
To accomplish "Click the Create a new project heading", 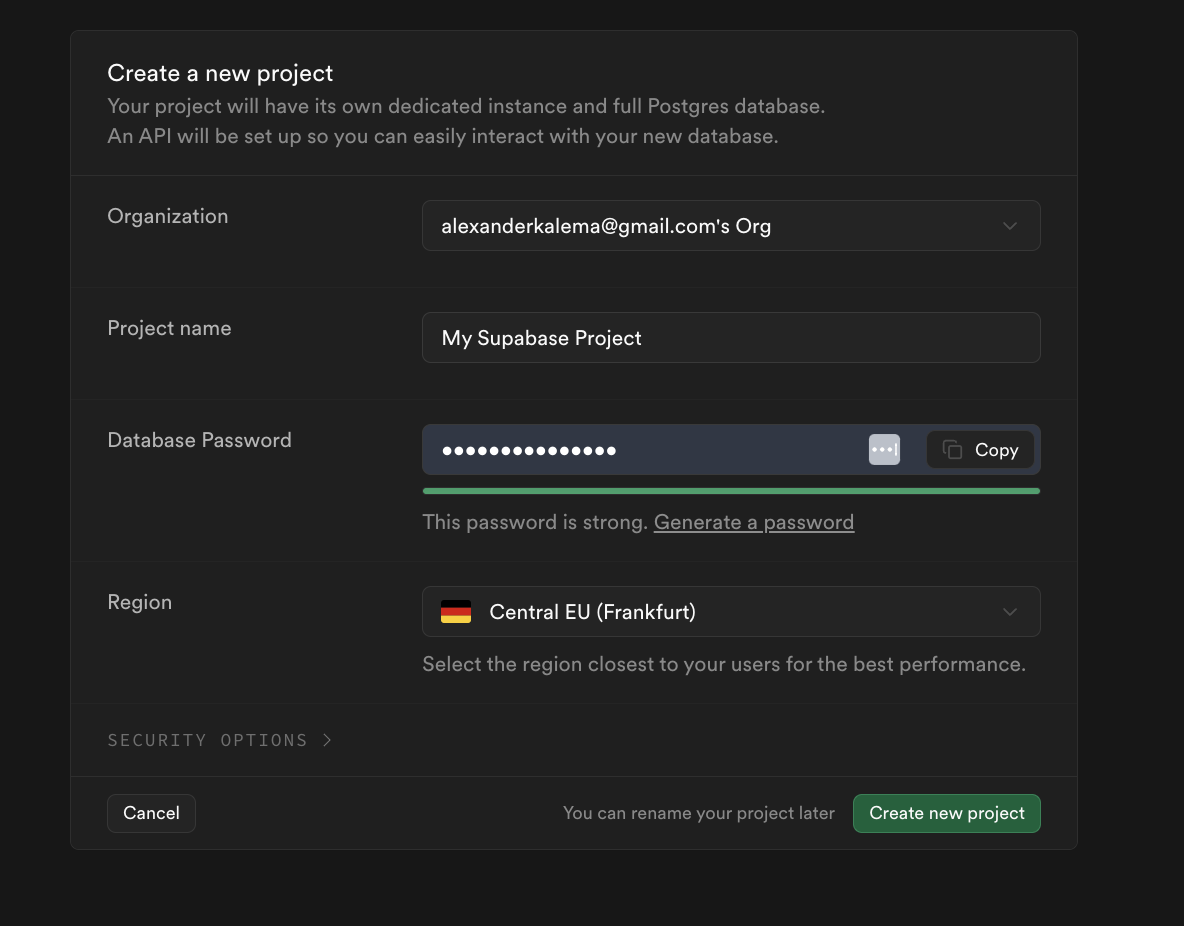I will coord(220,73).
